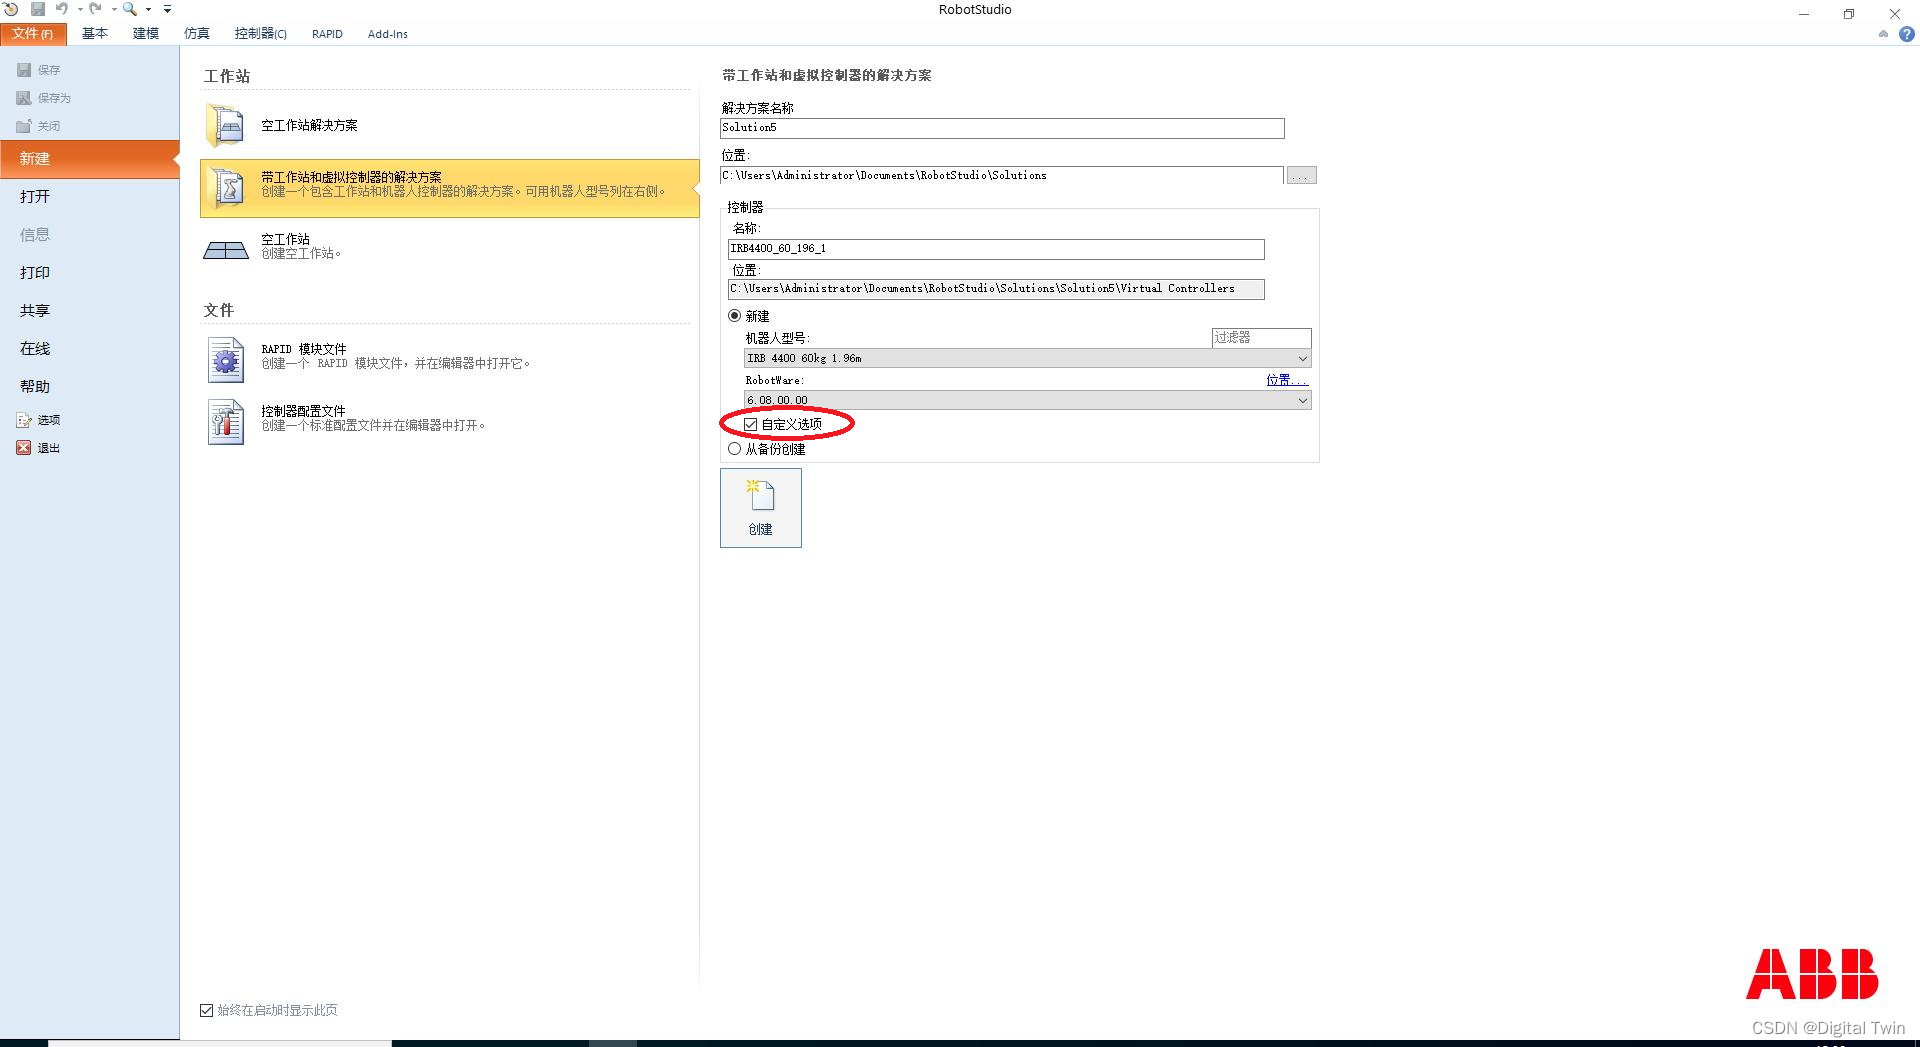Image resolution: width=1920 pixels, height=1047 pixels.
Task: Click the RobotWare 位置... link
Action: pyautogui.click(x=1287, y=380)
